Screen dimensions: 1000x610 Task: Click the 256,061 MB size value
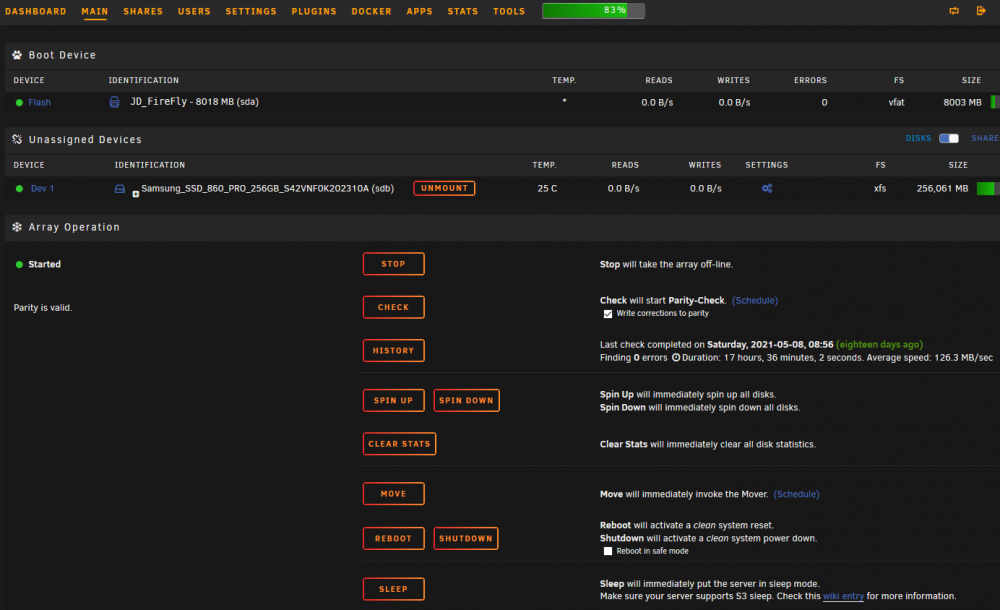click(942, 189)
